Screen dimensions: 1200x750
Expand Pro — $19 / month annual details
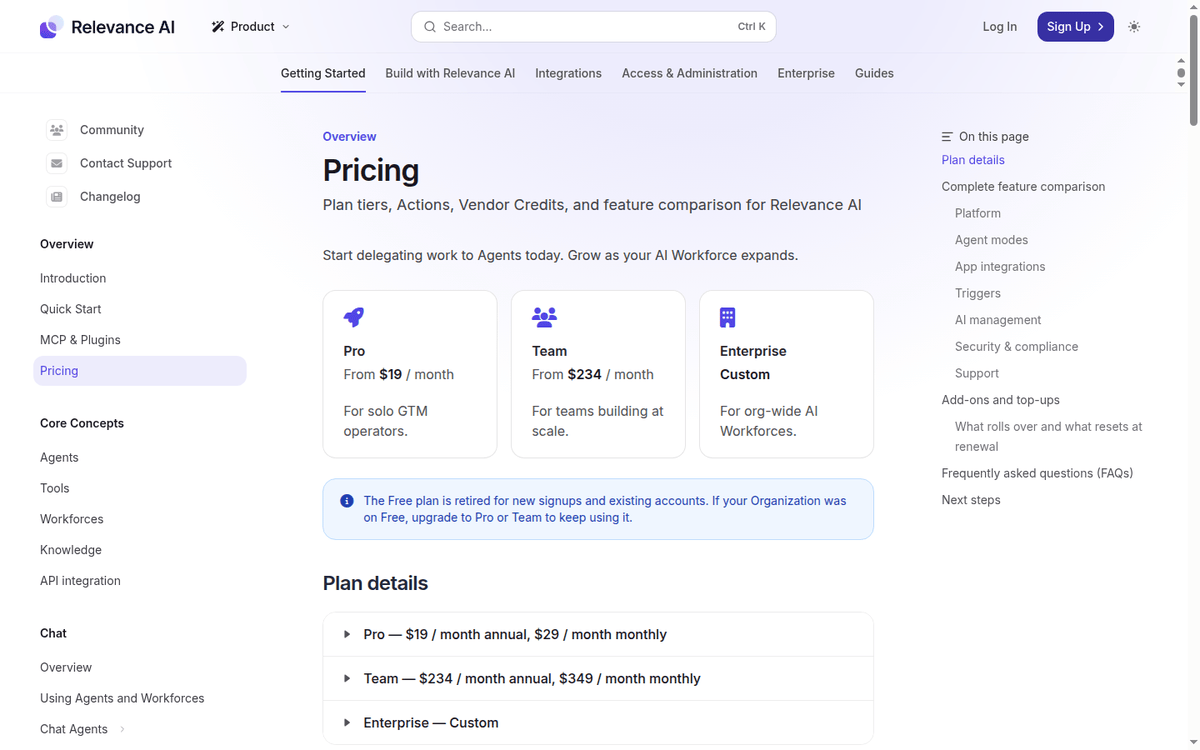(598, 635)
